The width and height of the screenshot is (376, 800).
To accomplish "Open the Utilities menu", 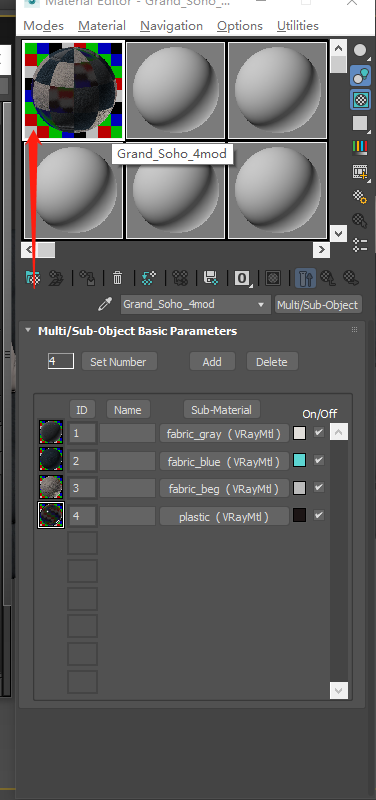I will pos(298,26).
